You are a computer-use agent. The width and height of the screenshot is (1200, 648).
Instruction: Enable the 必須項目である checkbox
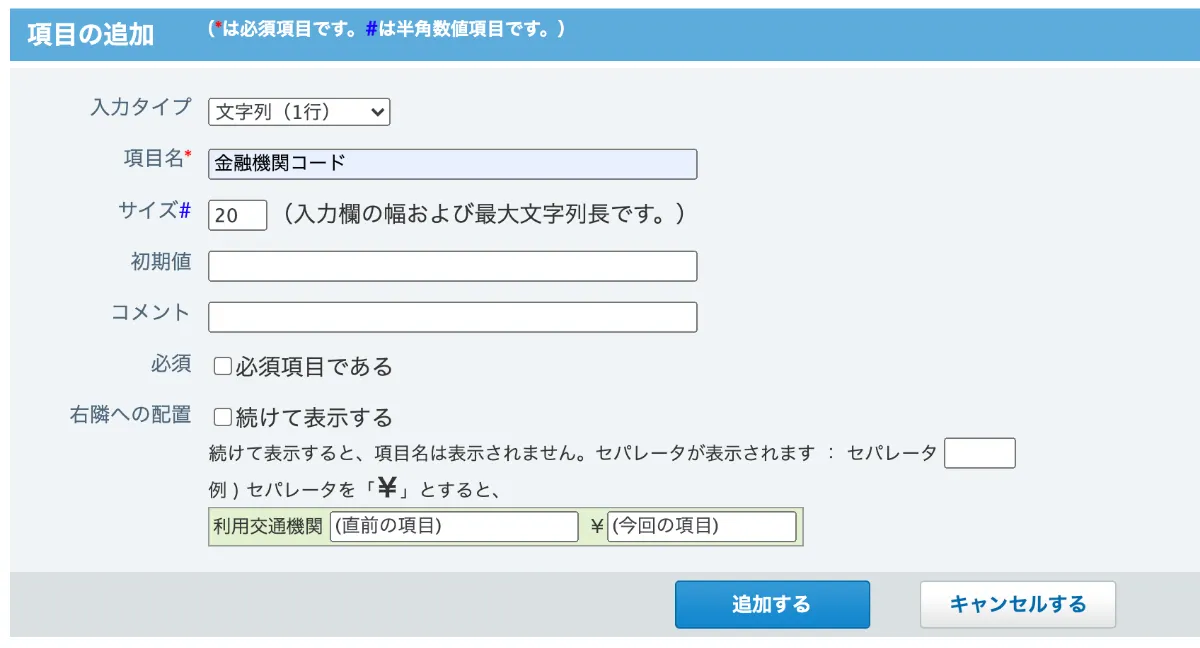[x=223, y=367]
